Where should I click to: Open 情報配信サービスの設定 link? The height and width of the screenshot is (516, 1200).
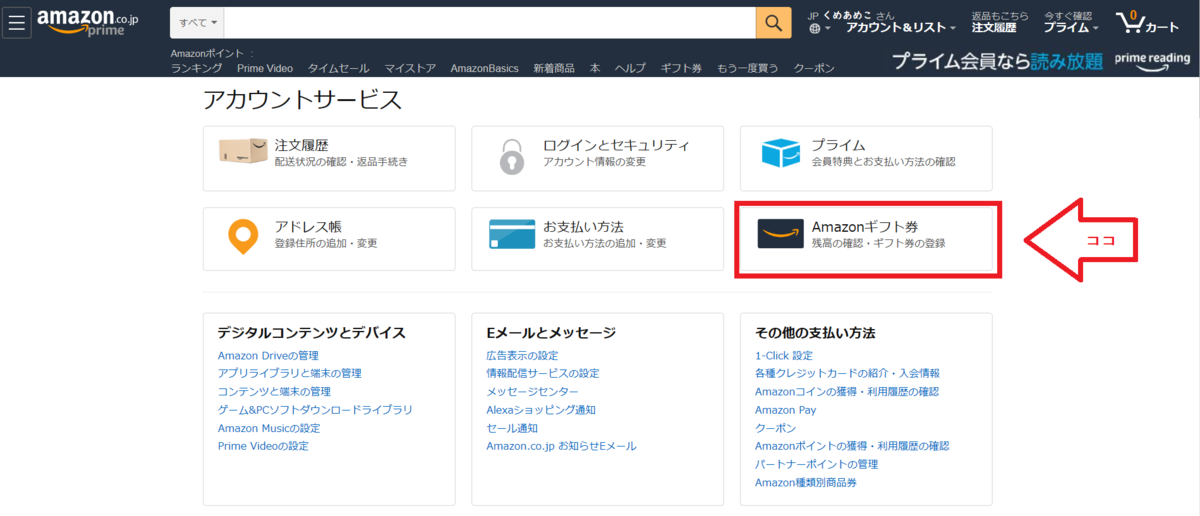pyautogui.click(x=543, y=373)
